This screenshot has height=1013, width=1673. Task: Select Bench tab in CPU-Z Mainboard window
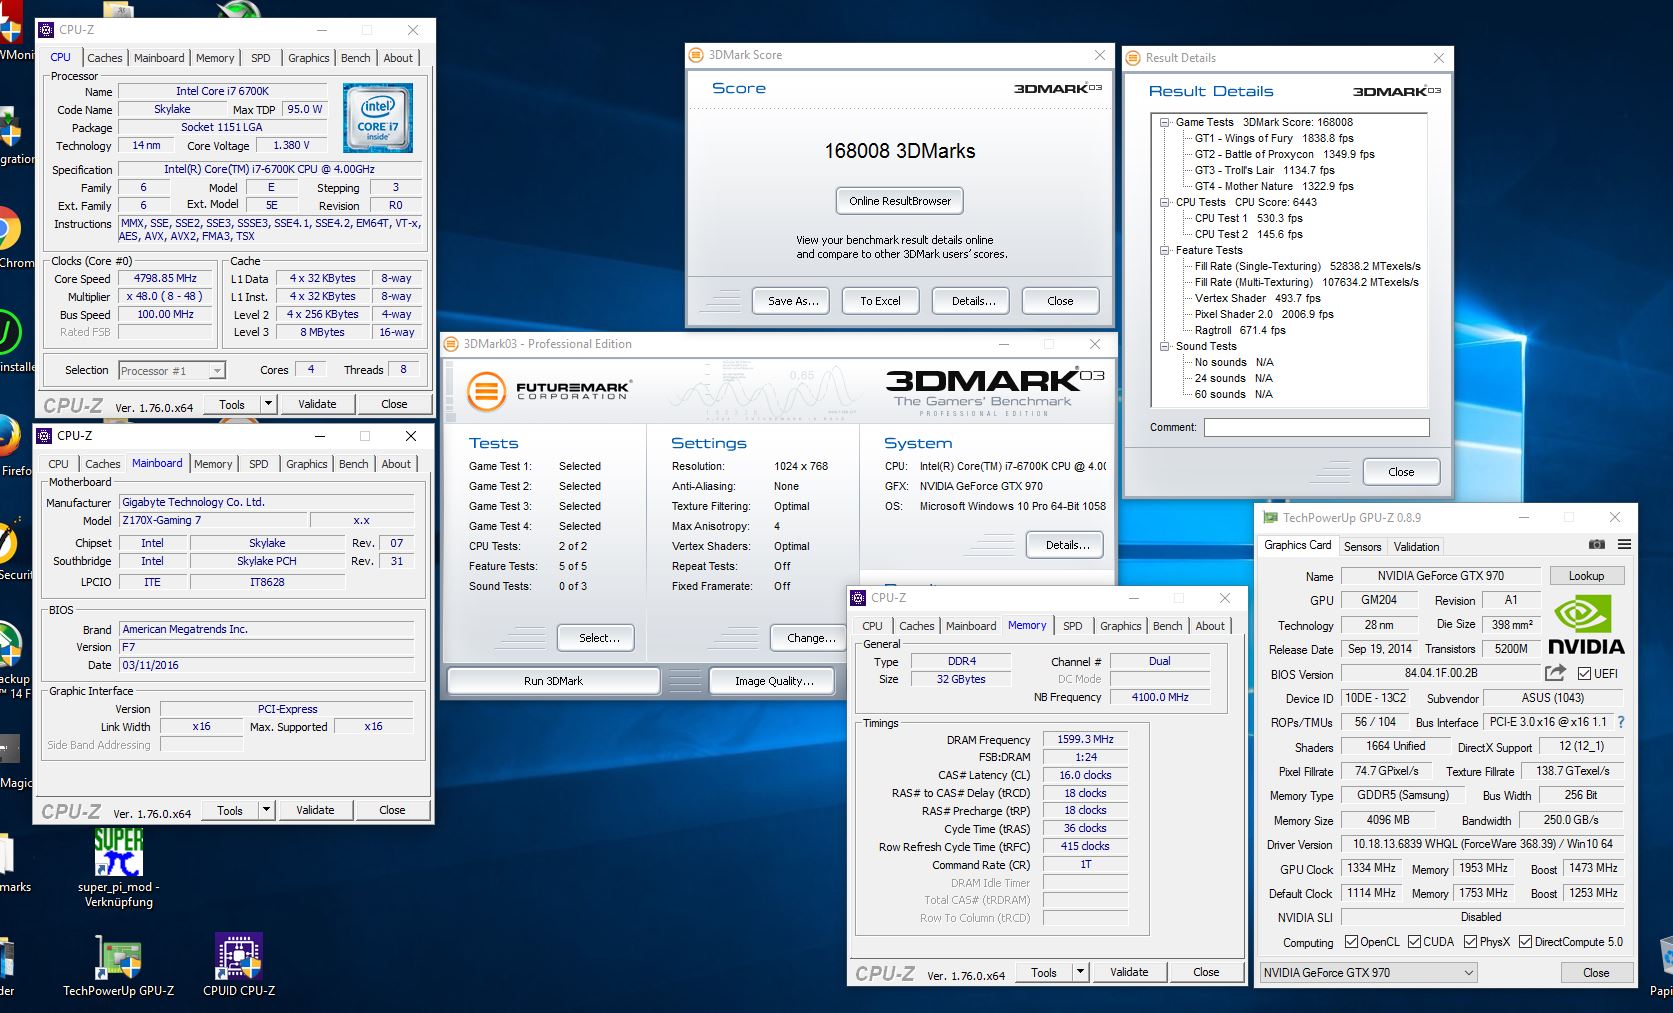pyautogui.click(x=353, y=464)
